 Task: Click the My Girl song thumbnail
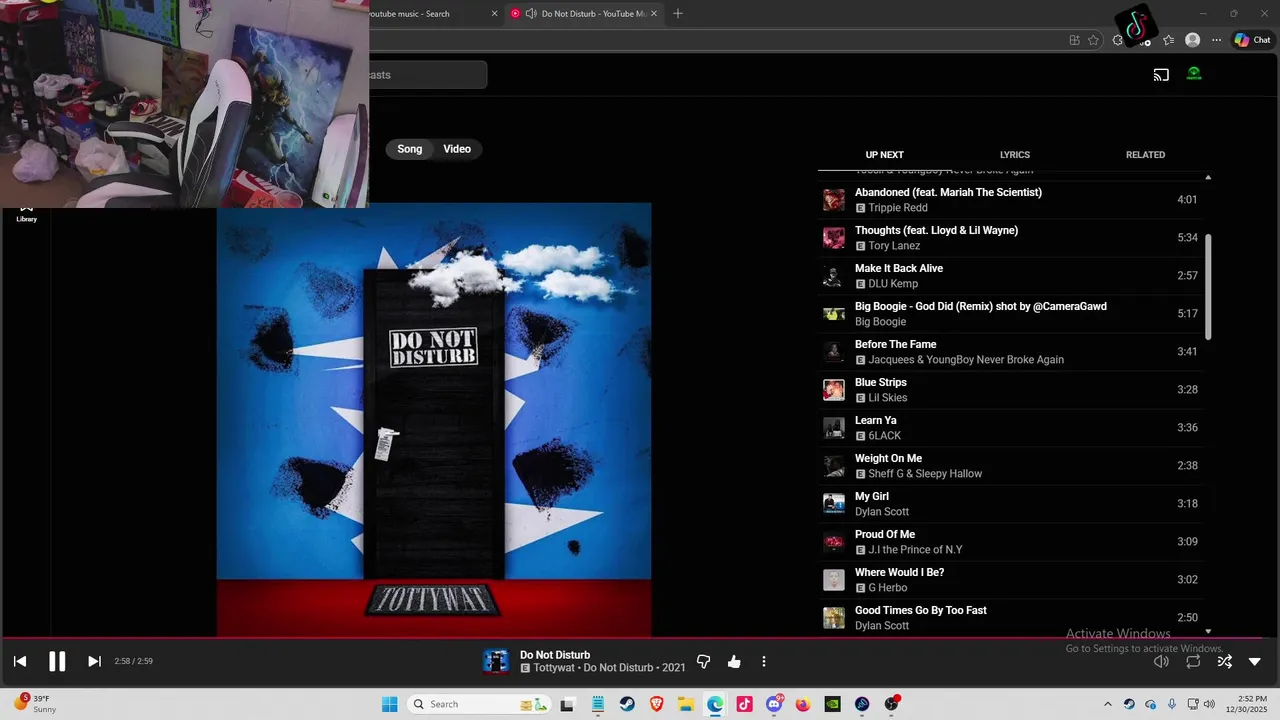834,504
